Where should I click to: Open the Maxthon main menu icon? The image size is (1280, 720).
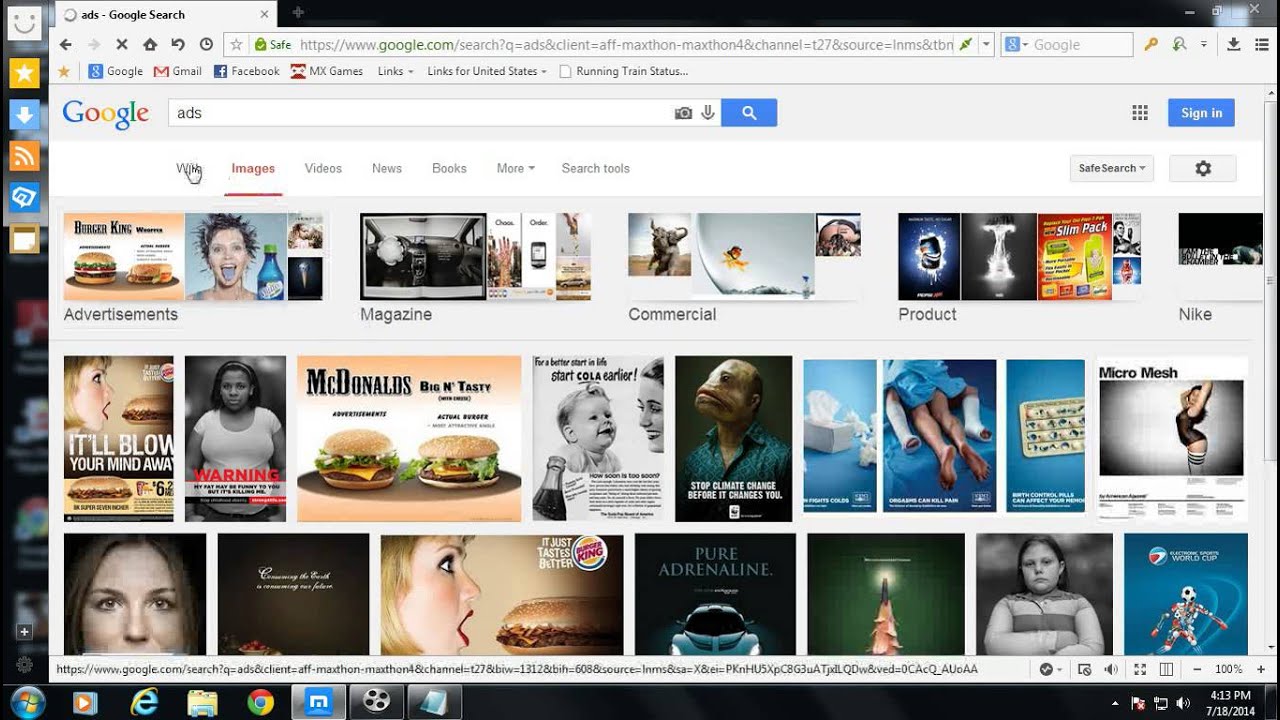tap(1261, 44)
